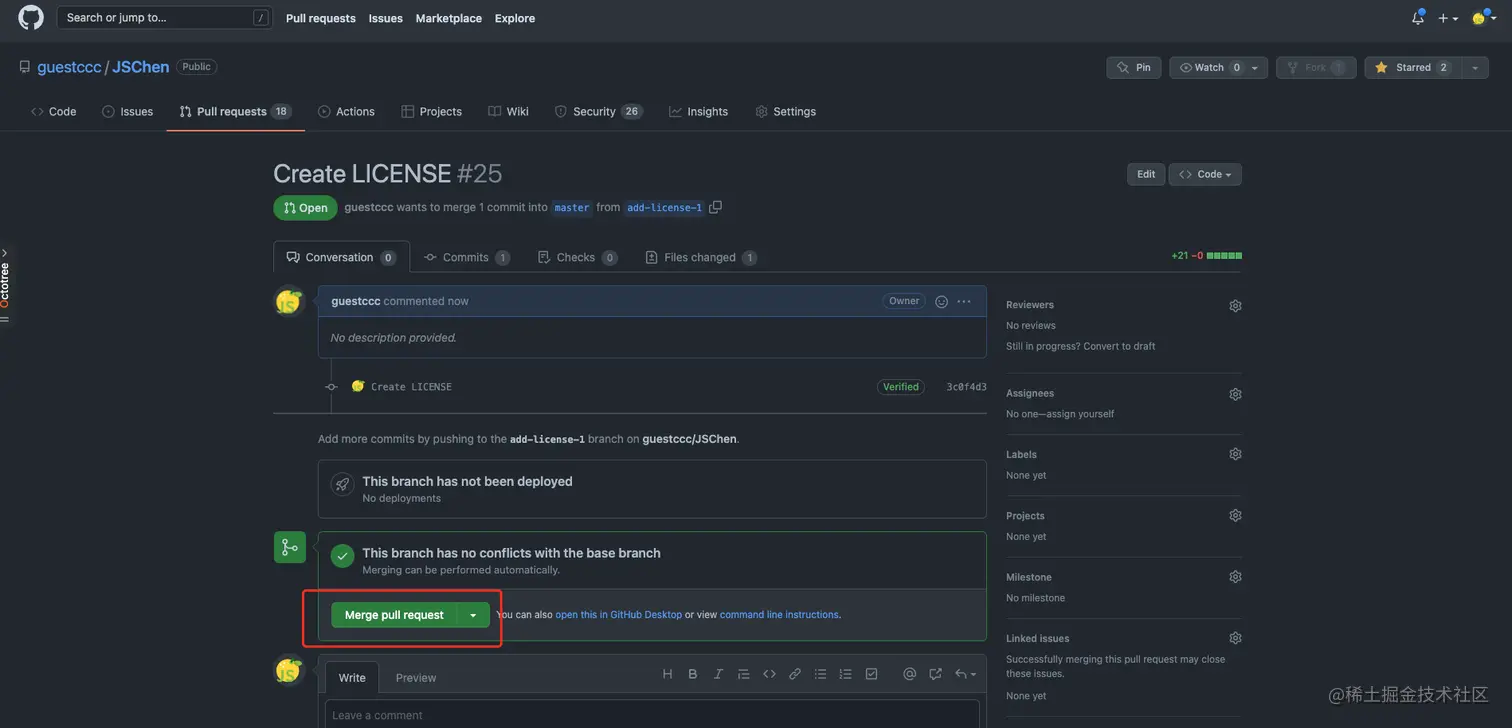The width and height of the screenshot is (1512, 728).
Task: Copy the add-license-1 branch name
Action: (x=715, y=207)
